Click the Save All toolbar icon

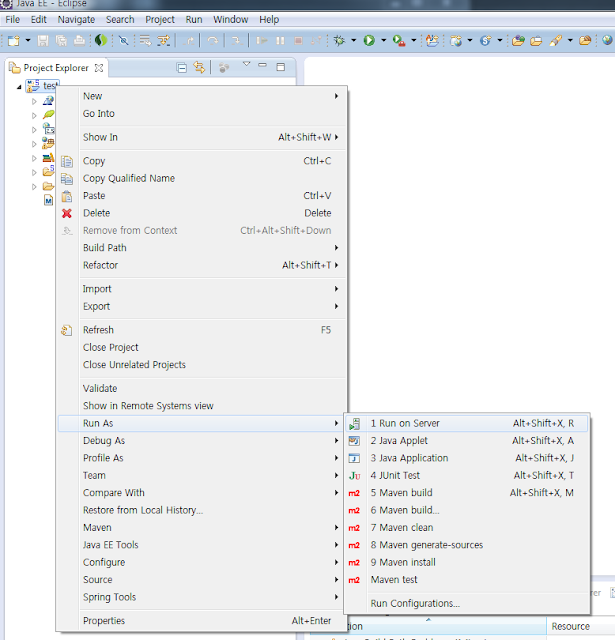[61, 40]
